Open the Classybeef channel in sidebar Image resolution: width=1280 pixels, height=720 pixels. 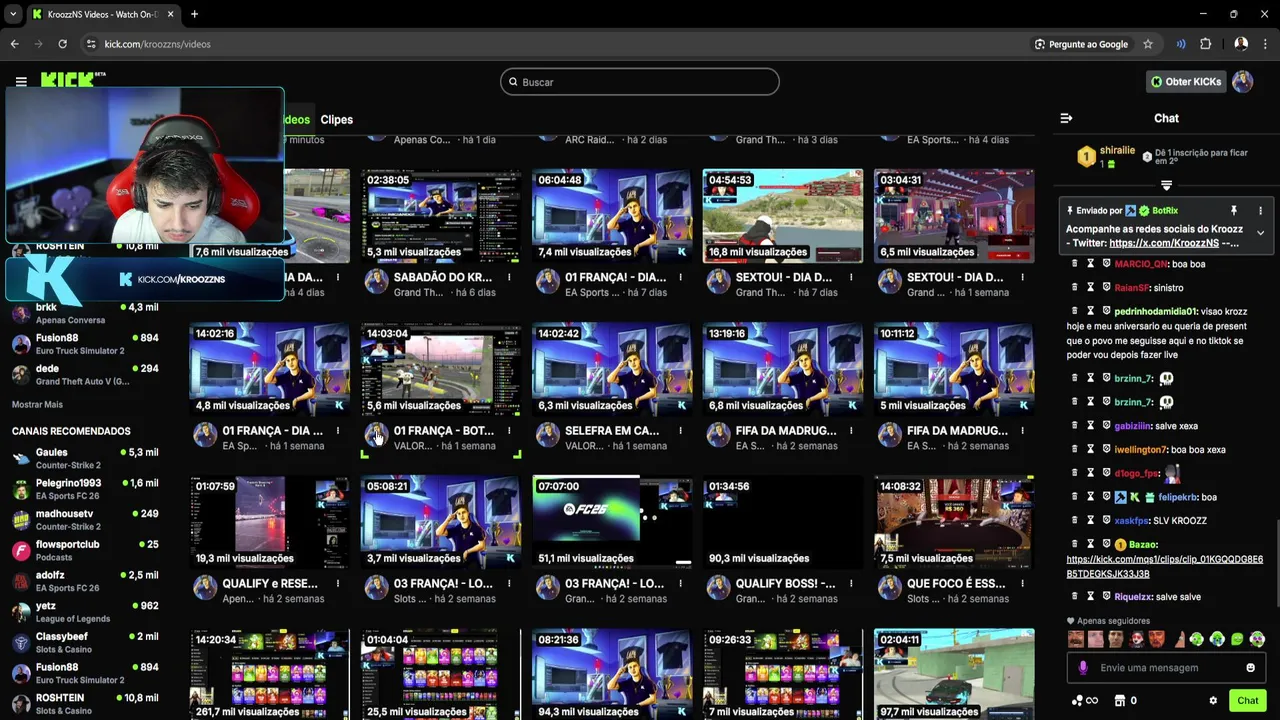coord(85,642)
